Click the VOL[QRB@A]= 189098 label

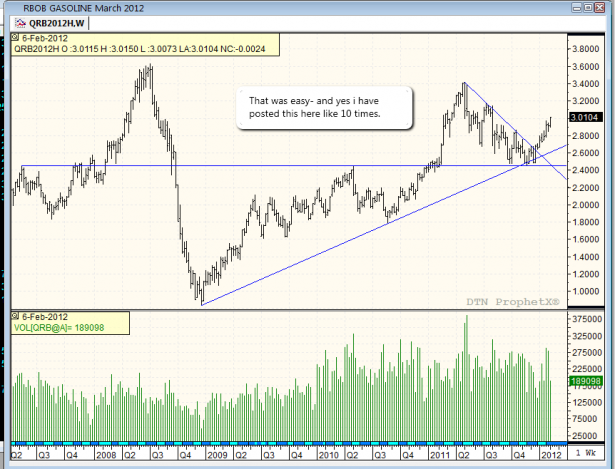tap(59, 327)
